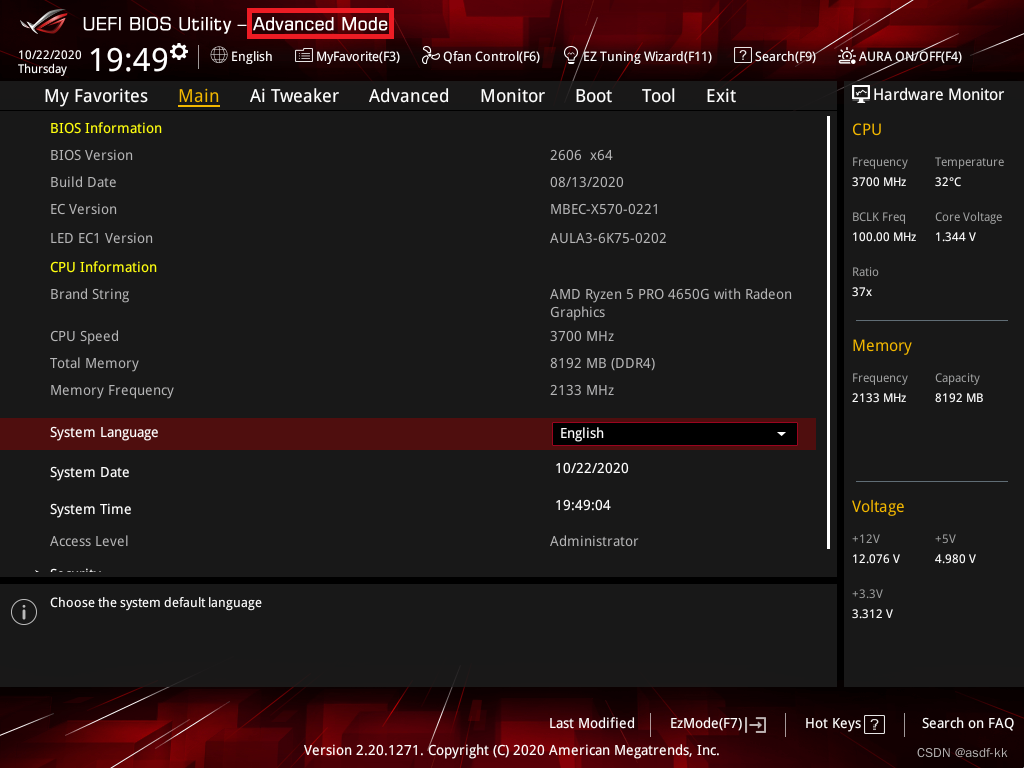
Task: Click the System Date label
Action: [x=89, y=472]
